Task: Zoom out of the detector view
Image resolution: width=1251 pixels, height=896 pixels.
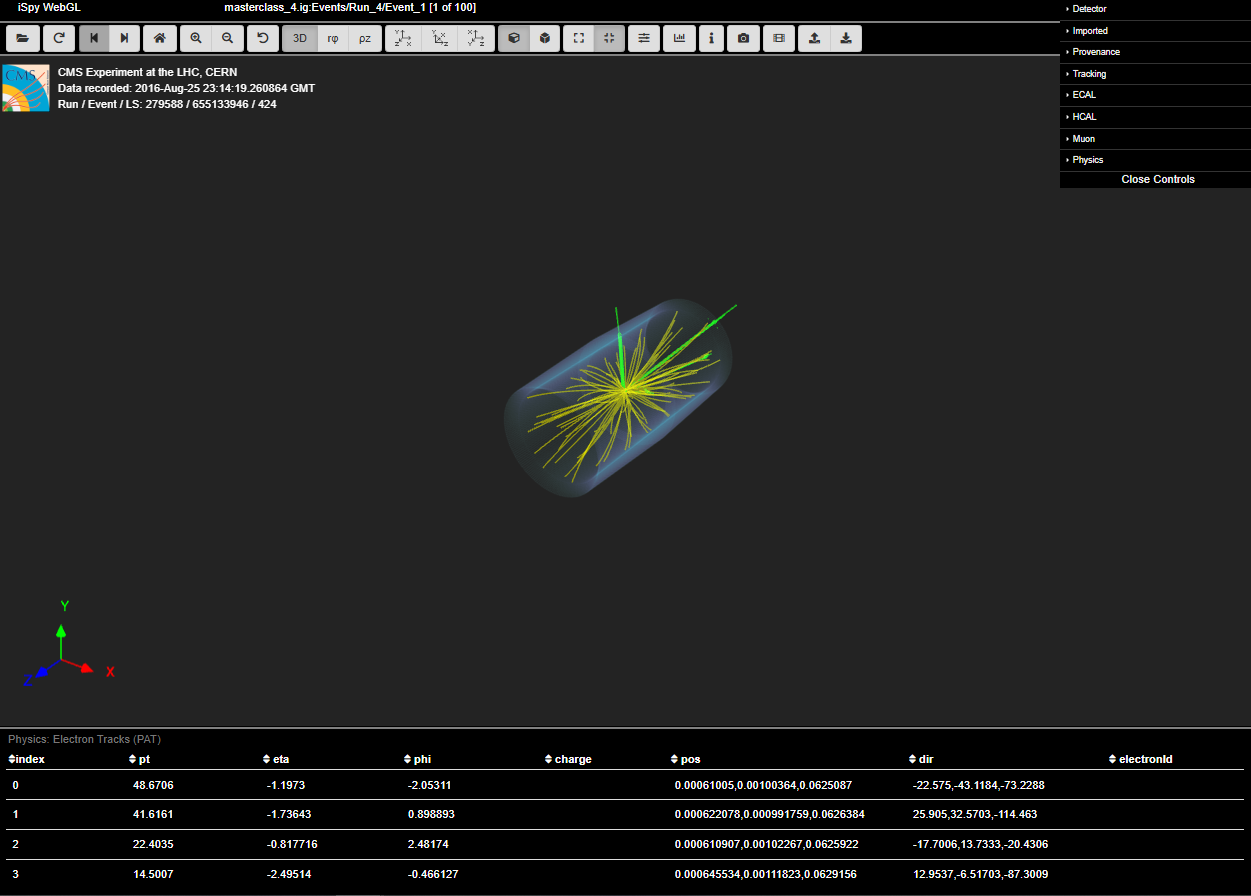Action: 228,38
